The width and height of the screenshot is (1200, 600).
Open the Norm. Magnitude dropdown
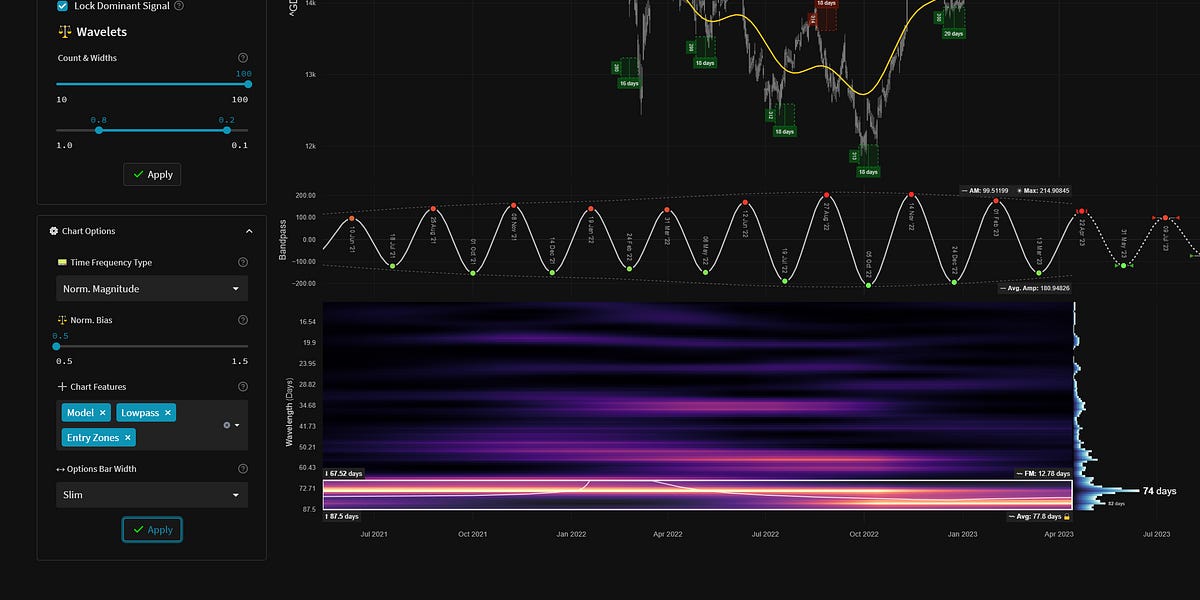tap(150, 289)
